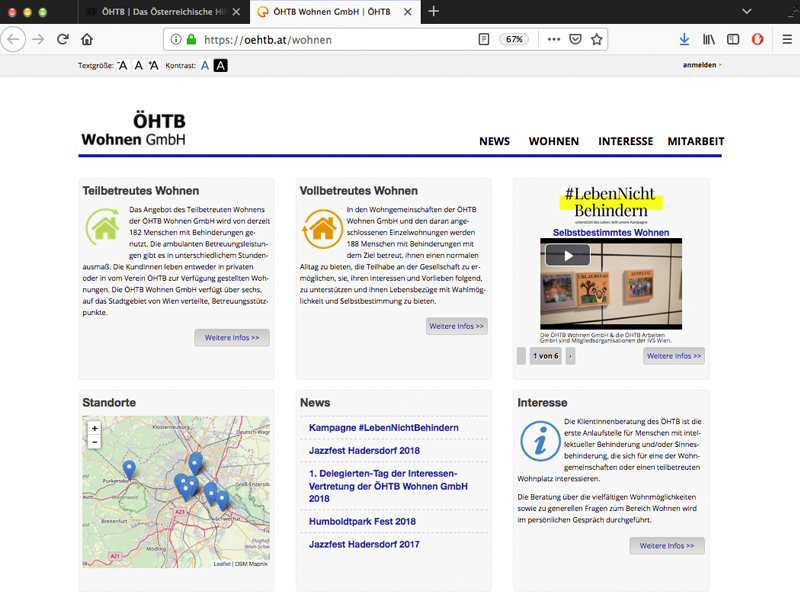Zoom out on the Standorte map
This screenshot has height=600, width=800.
(94, 441)
